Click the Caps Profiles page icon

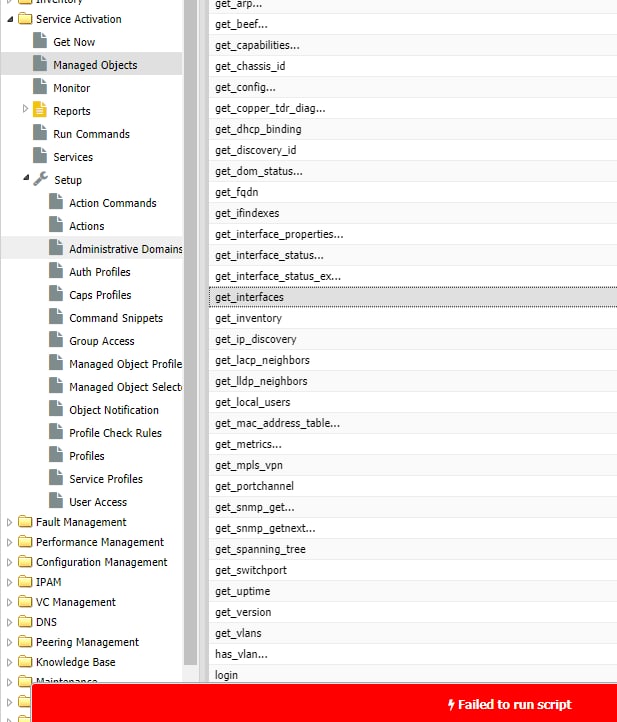[56, 294]
